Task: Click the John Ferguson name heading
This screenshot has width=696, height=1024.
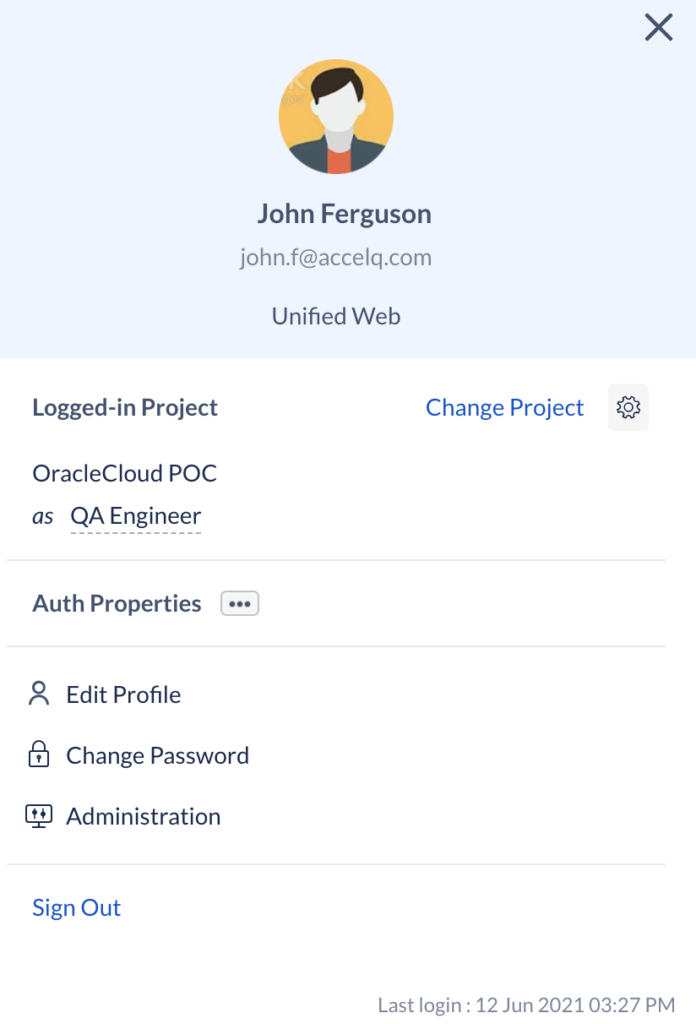Action: 344,214
